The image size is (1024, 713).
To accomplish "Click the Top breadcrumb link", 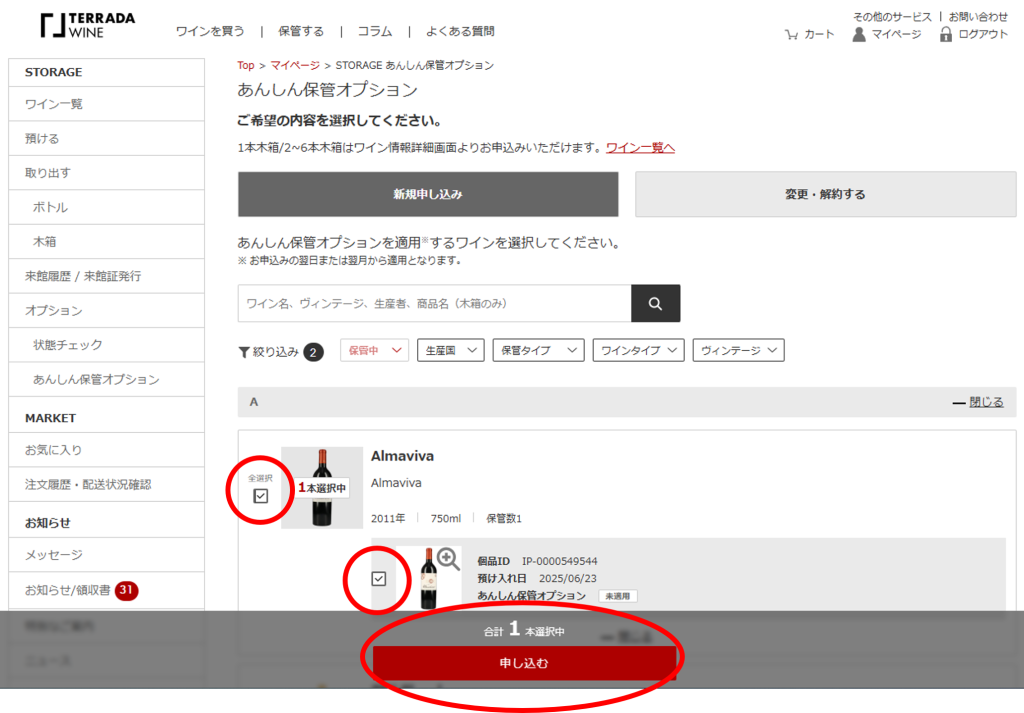I will point(246,65).
